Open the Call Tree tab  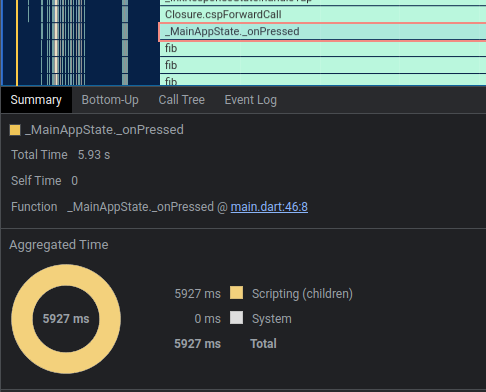pyautogui.click(x=182, y=100)
